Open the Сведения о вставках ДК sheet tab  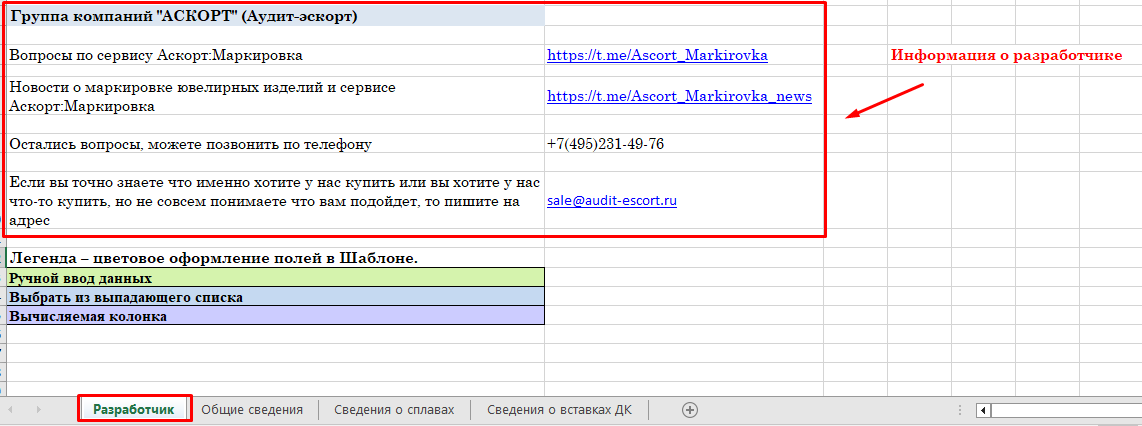pyautogui.click(x=559, y=409)
